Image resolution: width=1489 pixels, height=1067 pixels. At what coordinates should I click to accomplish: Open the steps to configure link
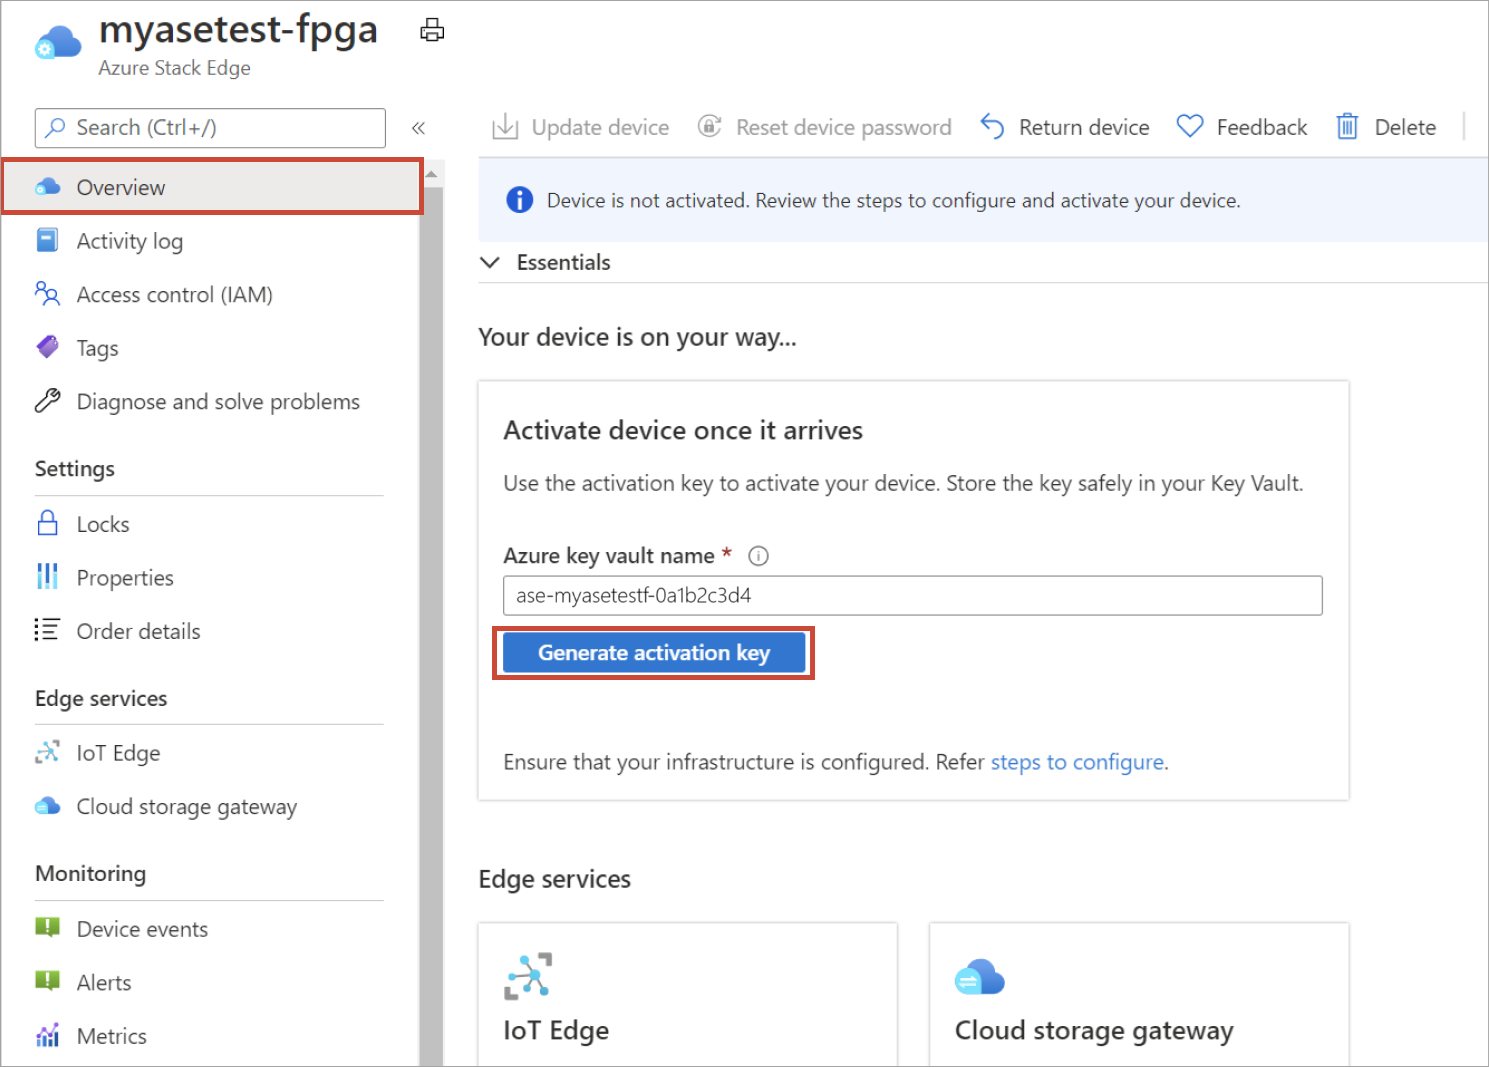pyautogui.click(x=1076, y=761)
